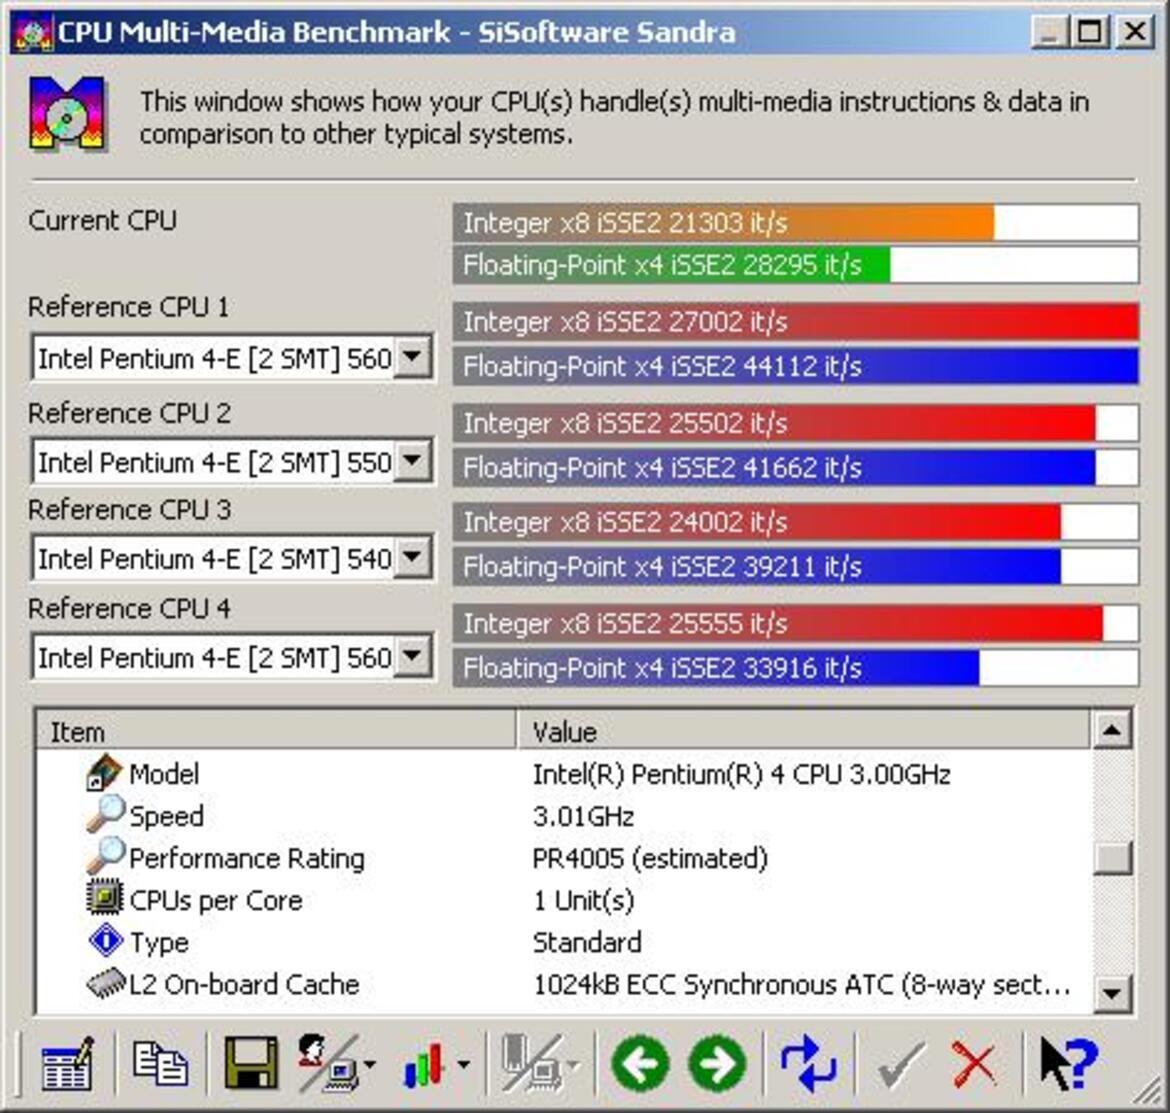
Task: Click Reference CPU 3 Floating-Point 39211 bar
Action: (795, 566)
